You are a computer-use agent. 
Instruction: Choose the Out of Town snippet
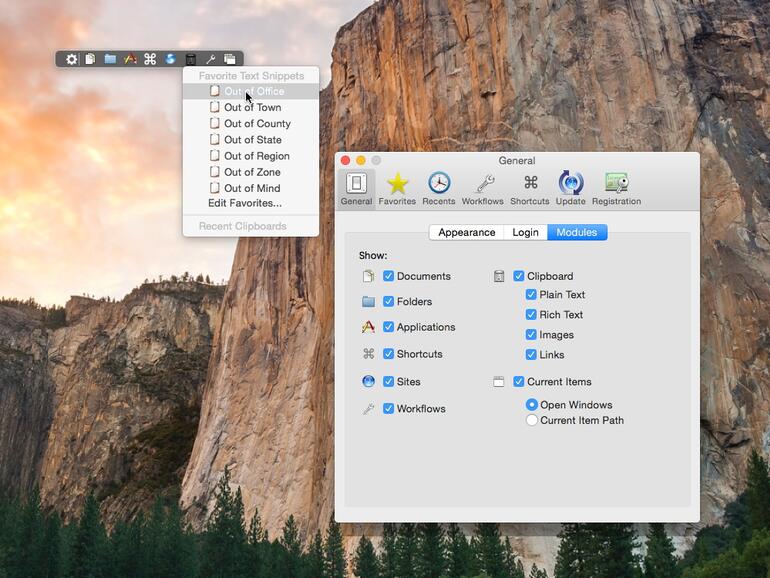(252, 108)
